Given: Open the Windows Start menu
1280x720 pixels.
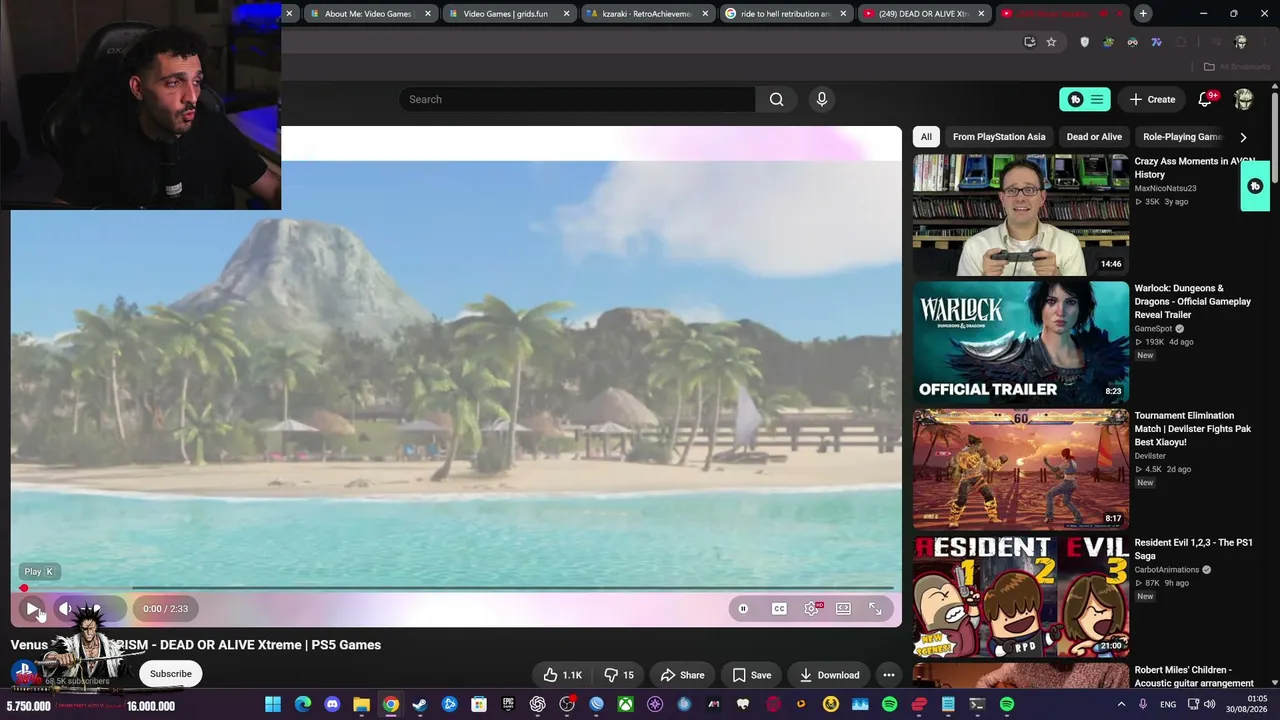Looking at the screenshot, I should pyautogui.click(x=273, y=705).
